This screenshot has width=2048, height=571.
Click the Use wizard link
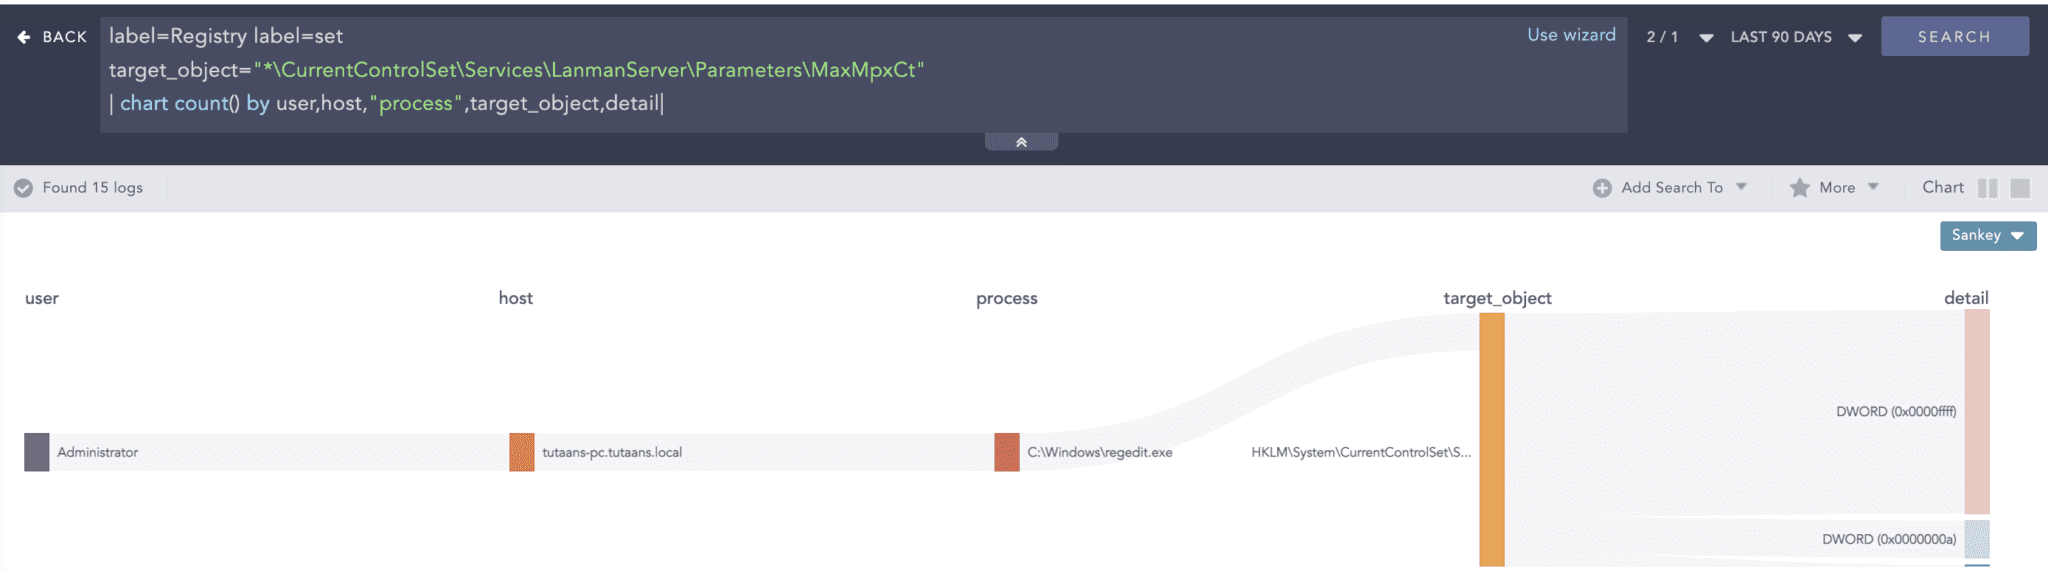pyautogui.click(x=1571, y=35)
